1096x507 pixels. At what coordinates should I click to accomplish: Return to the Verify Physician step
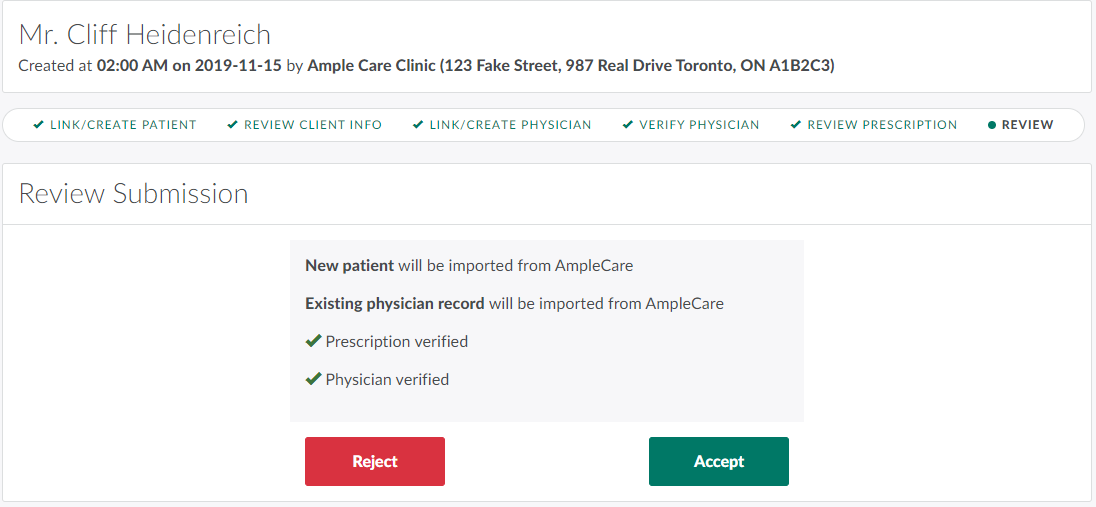coord(699,125)
